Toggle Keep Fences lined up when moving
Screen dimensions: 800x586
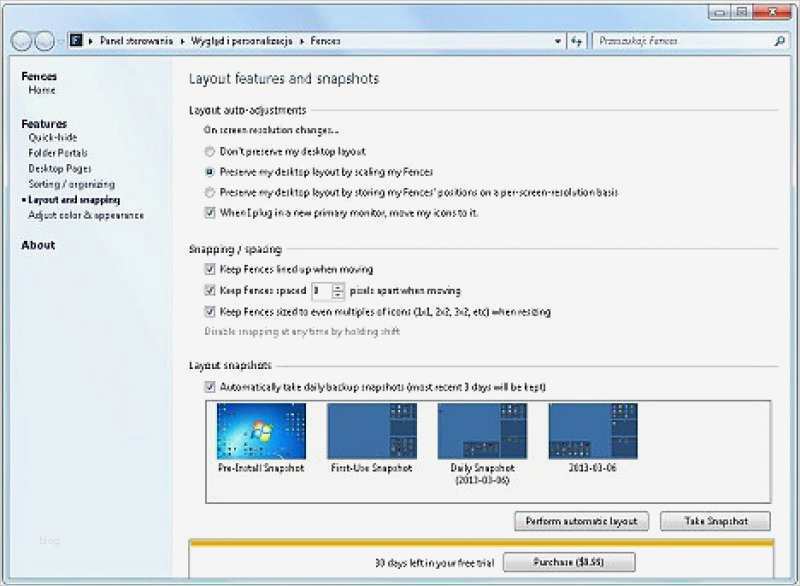pyautogui.click(x=210, y=269)
